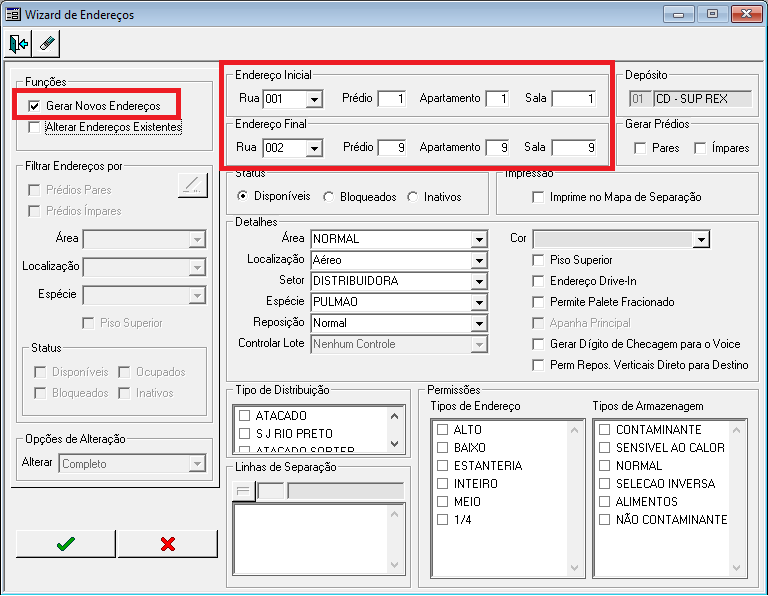Click the Prédio field in Endereço Inicial
Screen dimensions: 768x596
coord(391,99)
